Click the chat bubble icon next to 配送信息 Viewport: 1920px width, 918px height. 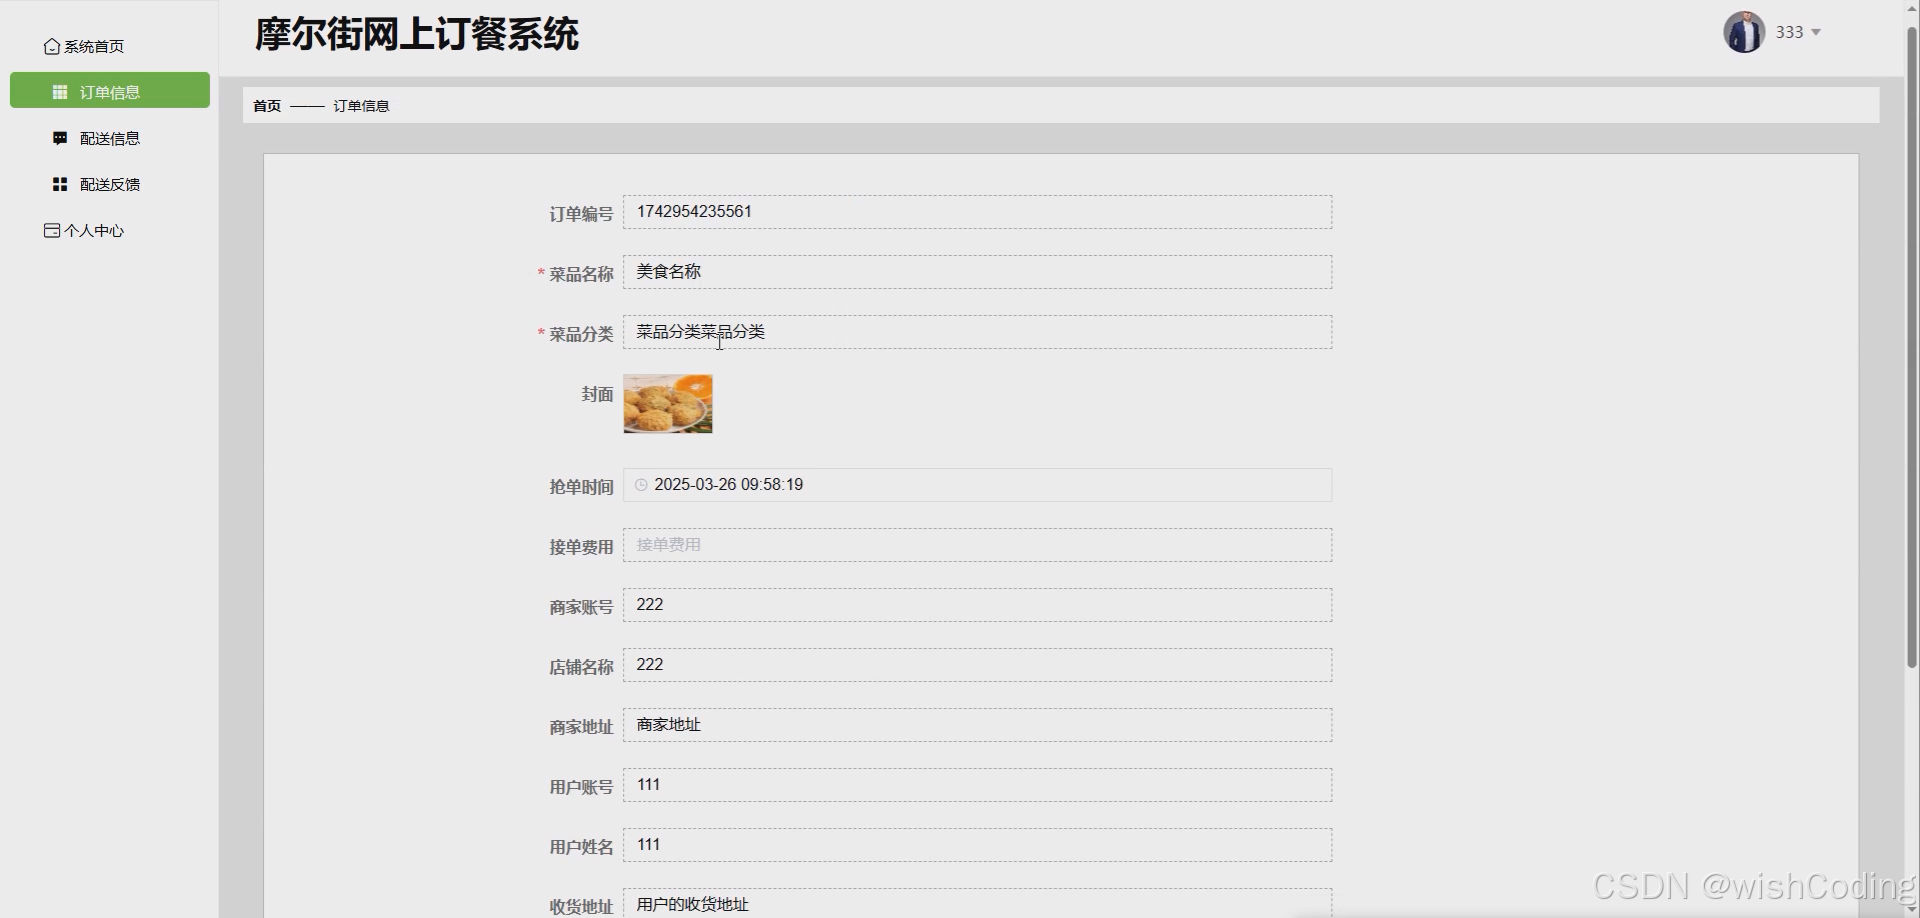coord(59,137)
